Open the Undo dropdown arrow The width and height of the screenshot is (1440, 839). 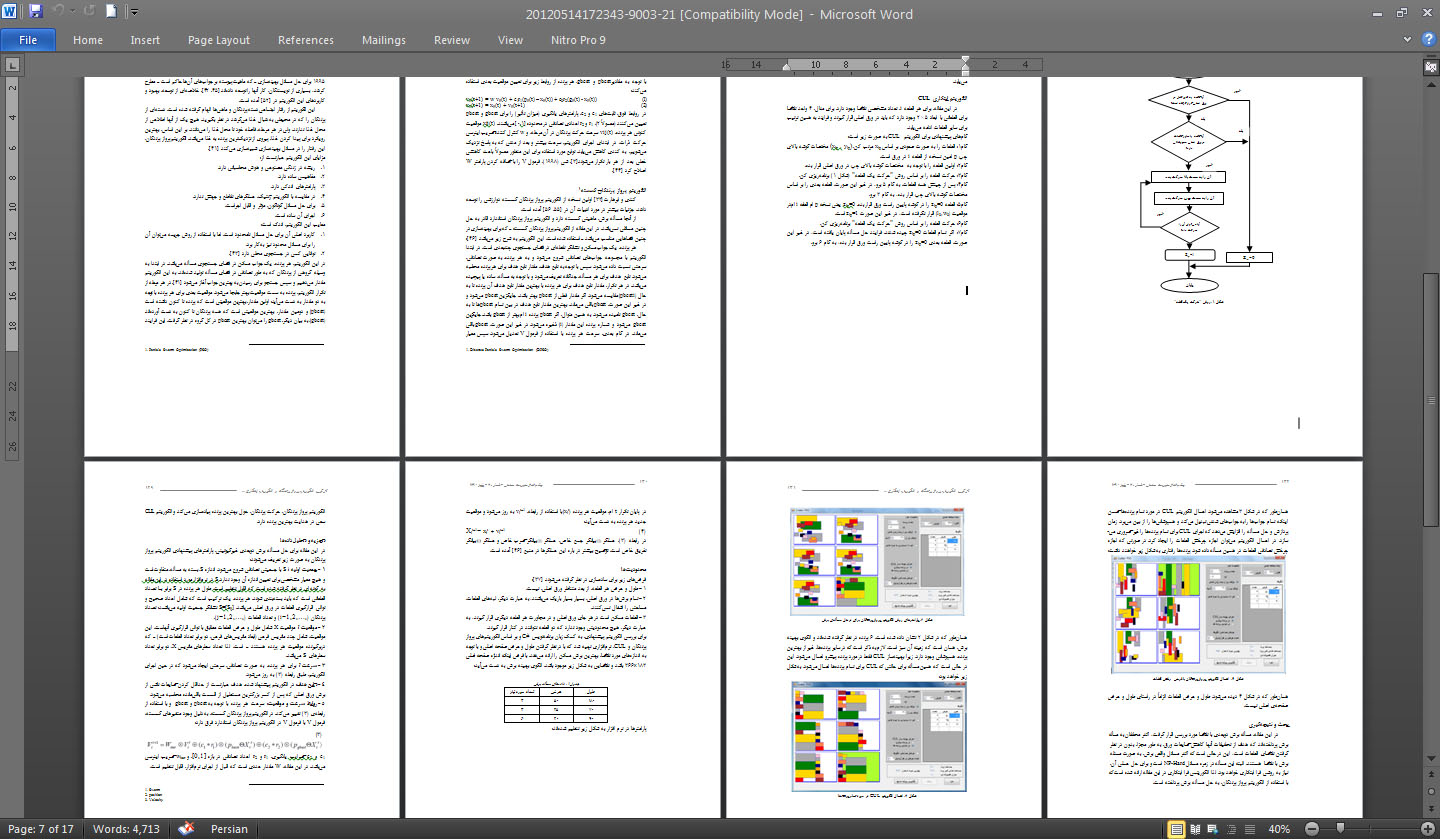73,10
